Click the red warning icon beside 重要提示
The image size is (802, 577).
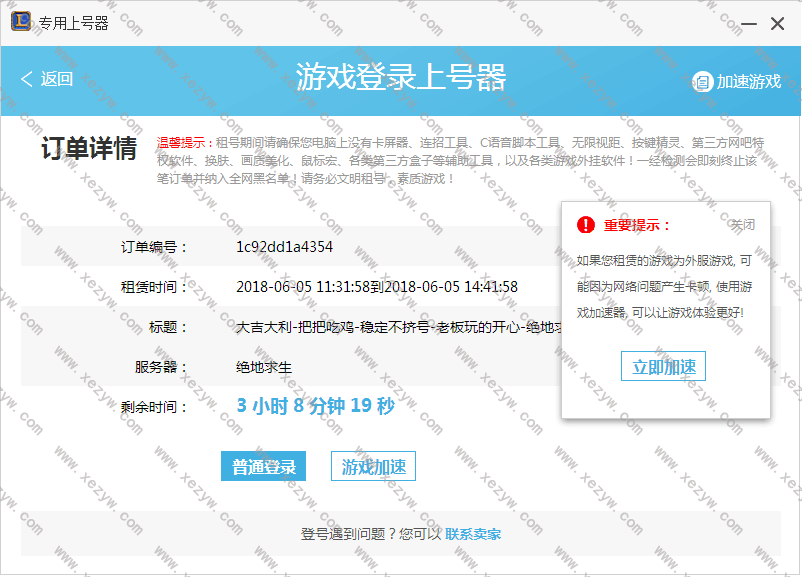585,225
